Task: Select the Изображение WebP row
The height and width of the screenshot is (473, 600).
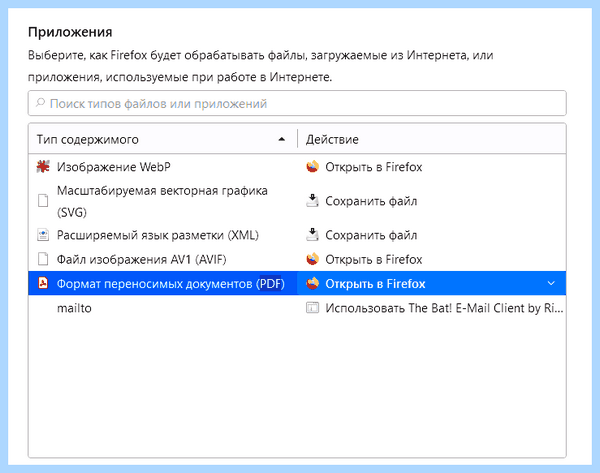Action: coord(297,166)
